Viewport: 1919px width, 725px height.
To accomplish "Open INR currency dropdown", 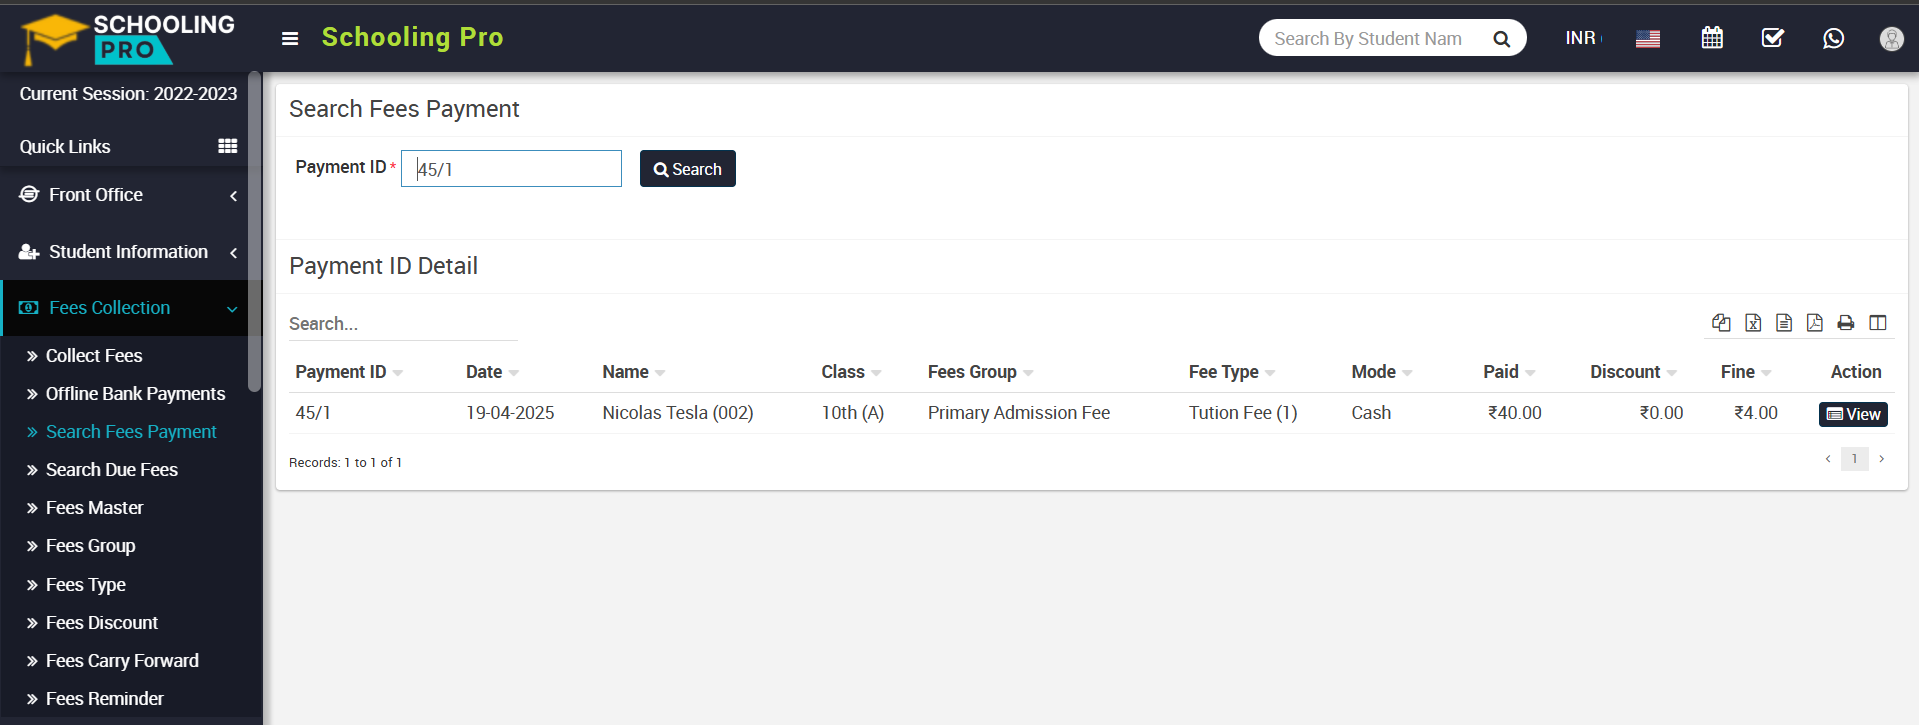I will click(x=1583, y=38).
